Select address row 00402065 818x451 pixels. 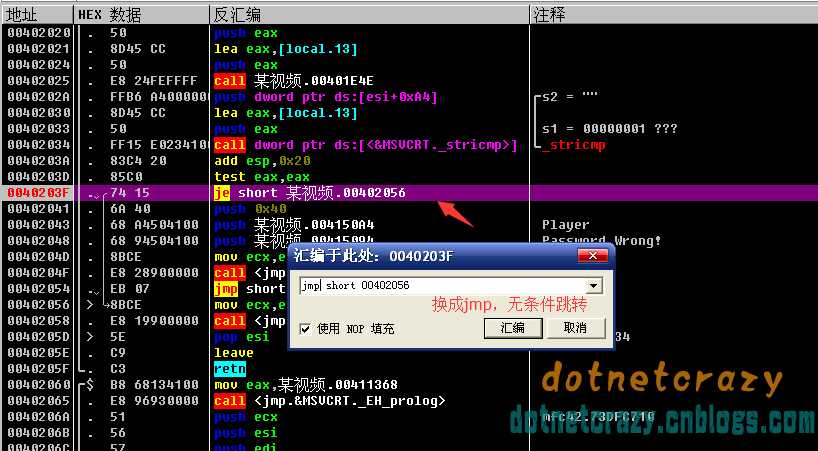[39, 401]
